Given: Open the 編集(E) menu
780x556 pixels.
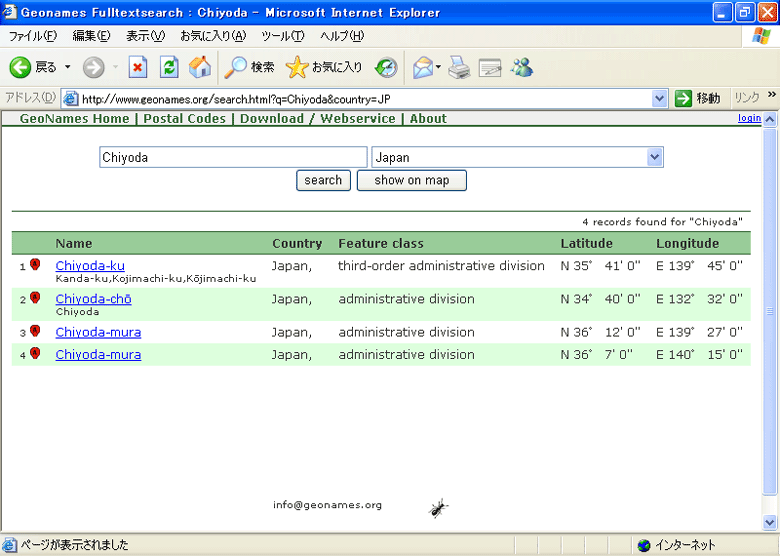Looking at the screenshot, I should (92, 36).
